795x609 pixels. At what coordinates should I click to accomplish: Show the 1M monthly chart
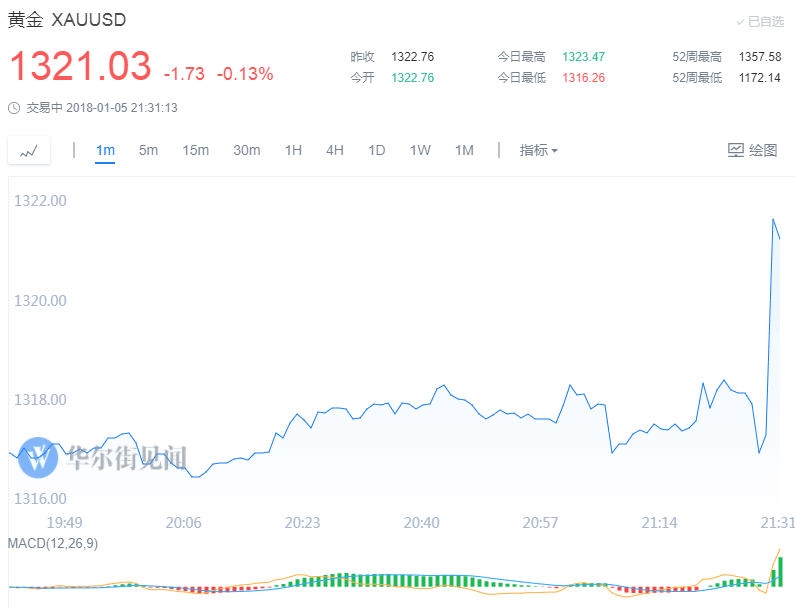click(464, 151)
